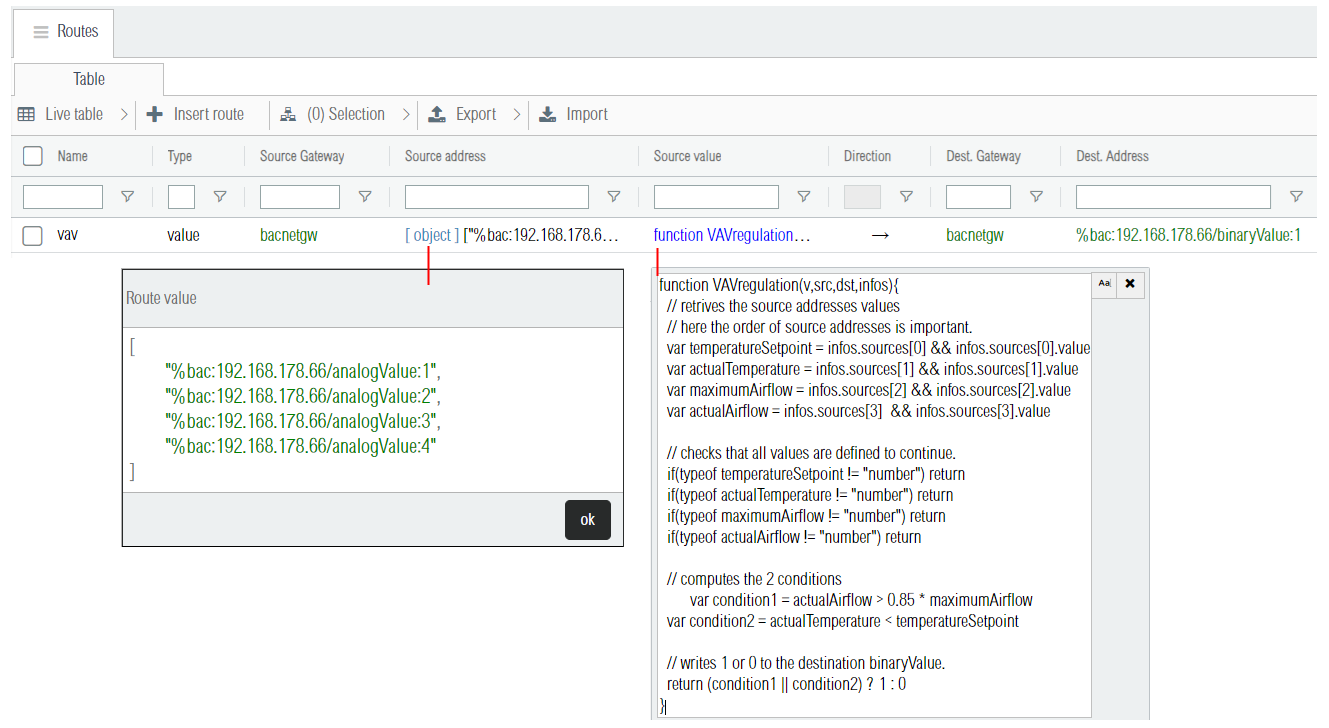This screenshot has height=728, width=1329.
Task: Switch to the Table tab
Action: click(88, 79)
